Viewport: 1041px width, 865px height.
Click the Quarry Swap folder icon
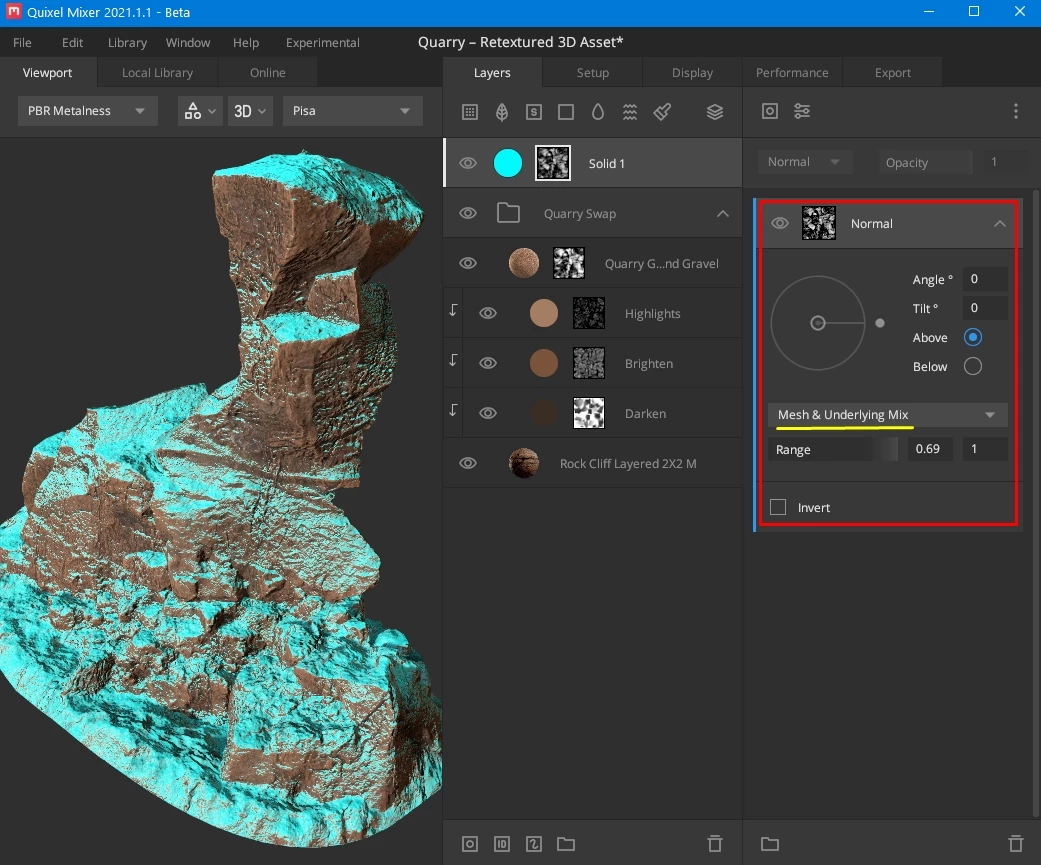pyautogui.click(x=509, y=213)
